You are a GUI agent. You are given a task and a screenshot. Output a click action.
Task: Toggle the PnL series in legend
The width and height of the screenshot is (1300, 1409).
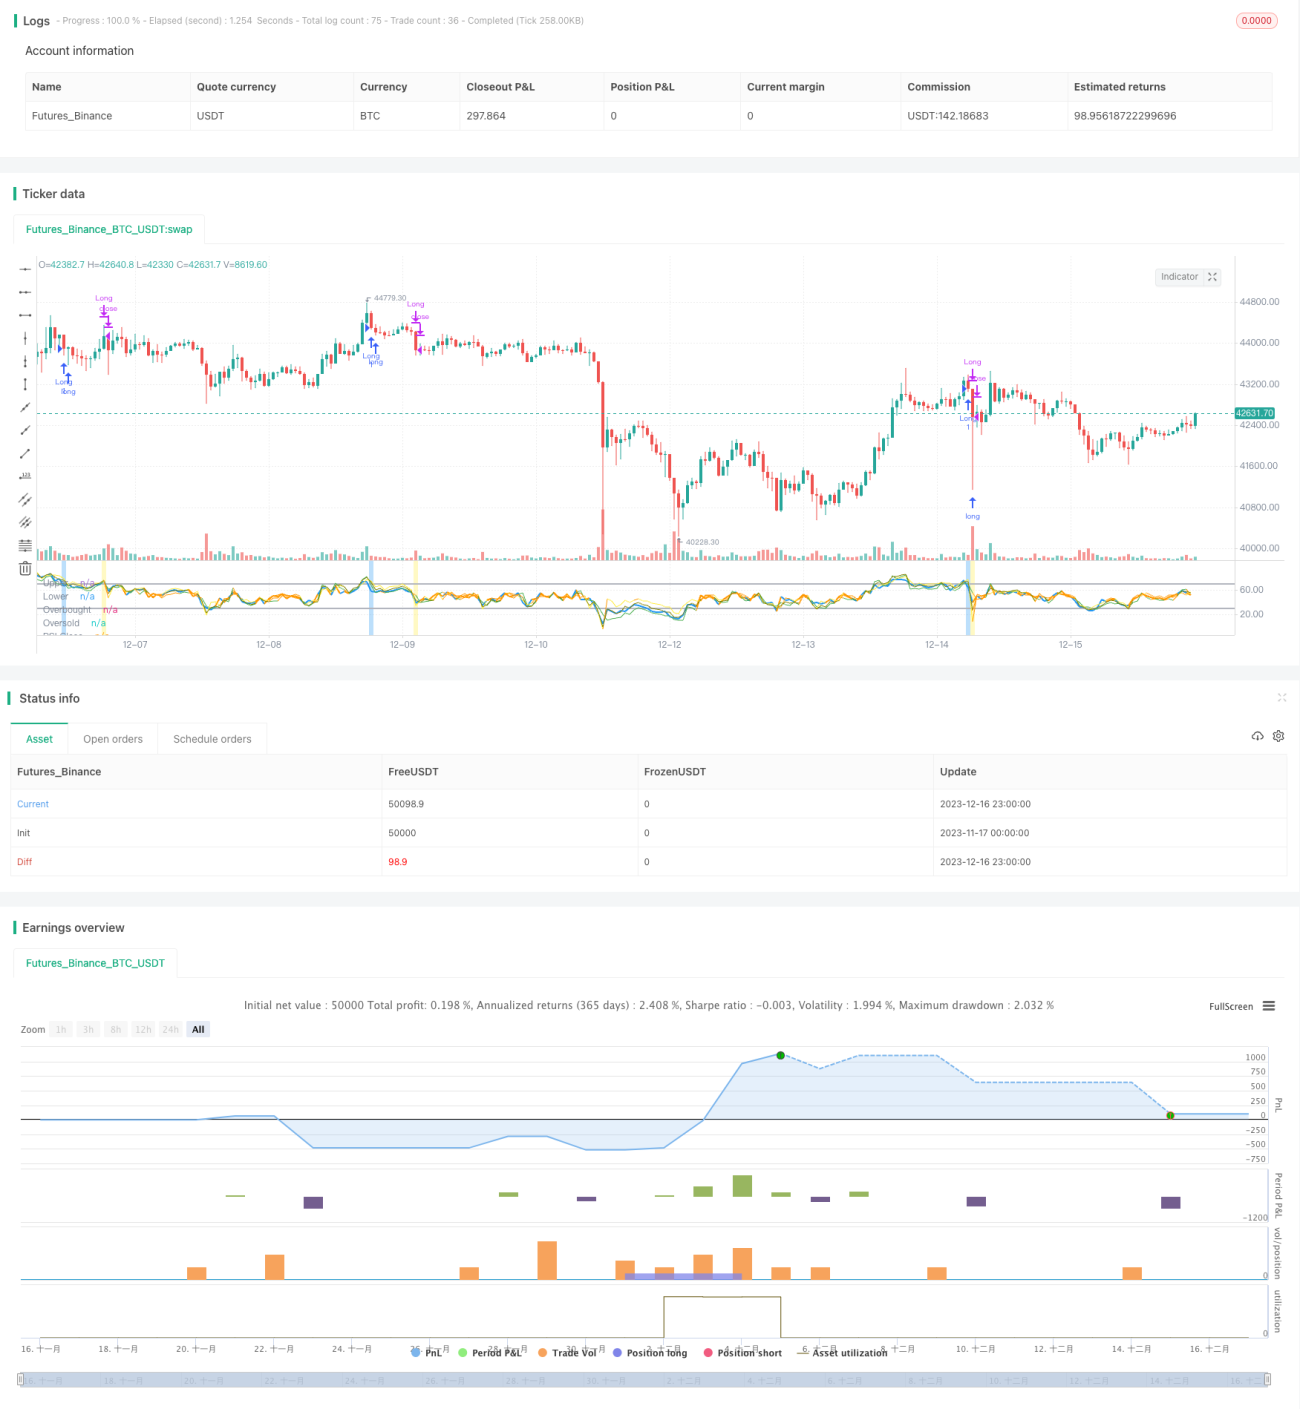427,1353
